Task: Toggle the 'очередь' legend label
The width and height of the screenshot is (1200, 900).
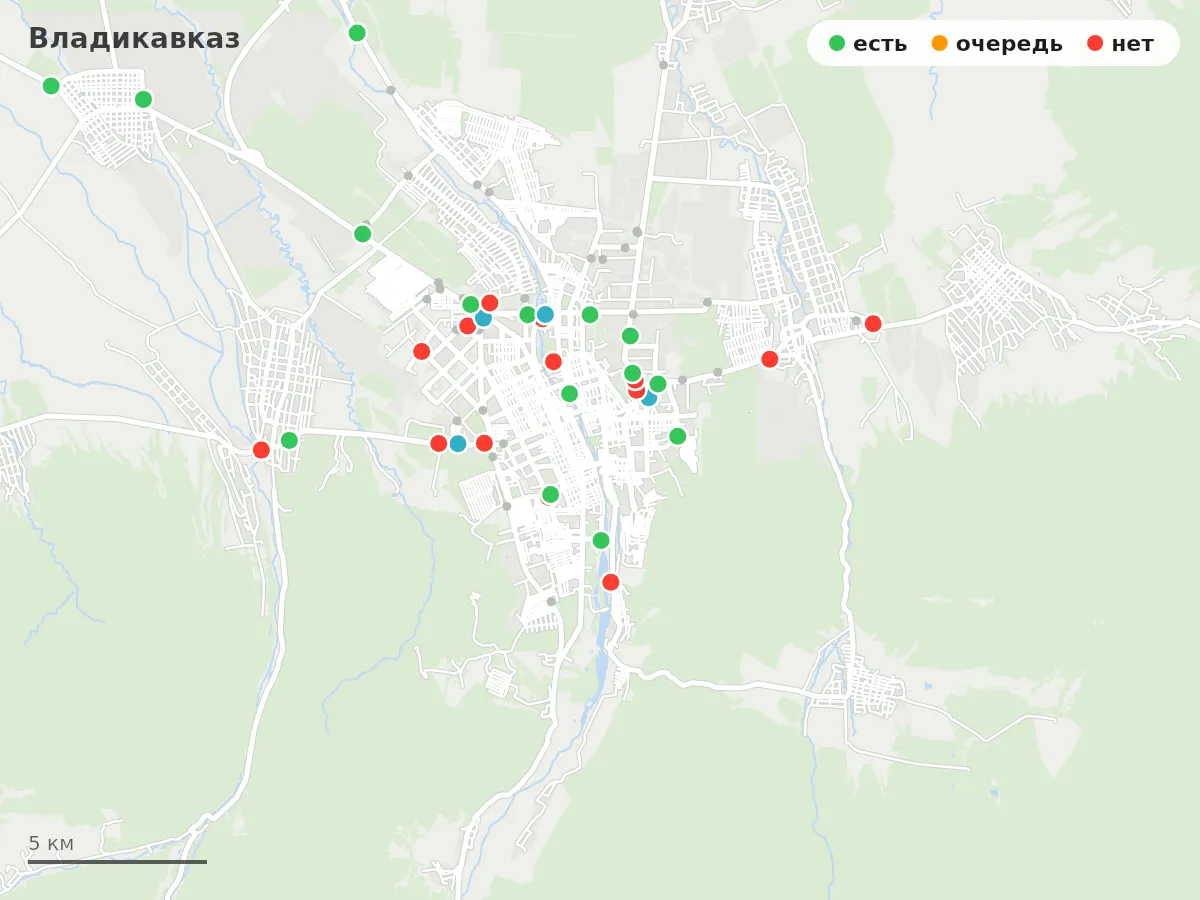Action: 1009,44
